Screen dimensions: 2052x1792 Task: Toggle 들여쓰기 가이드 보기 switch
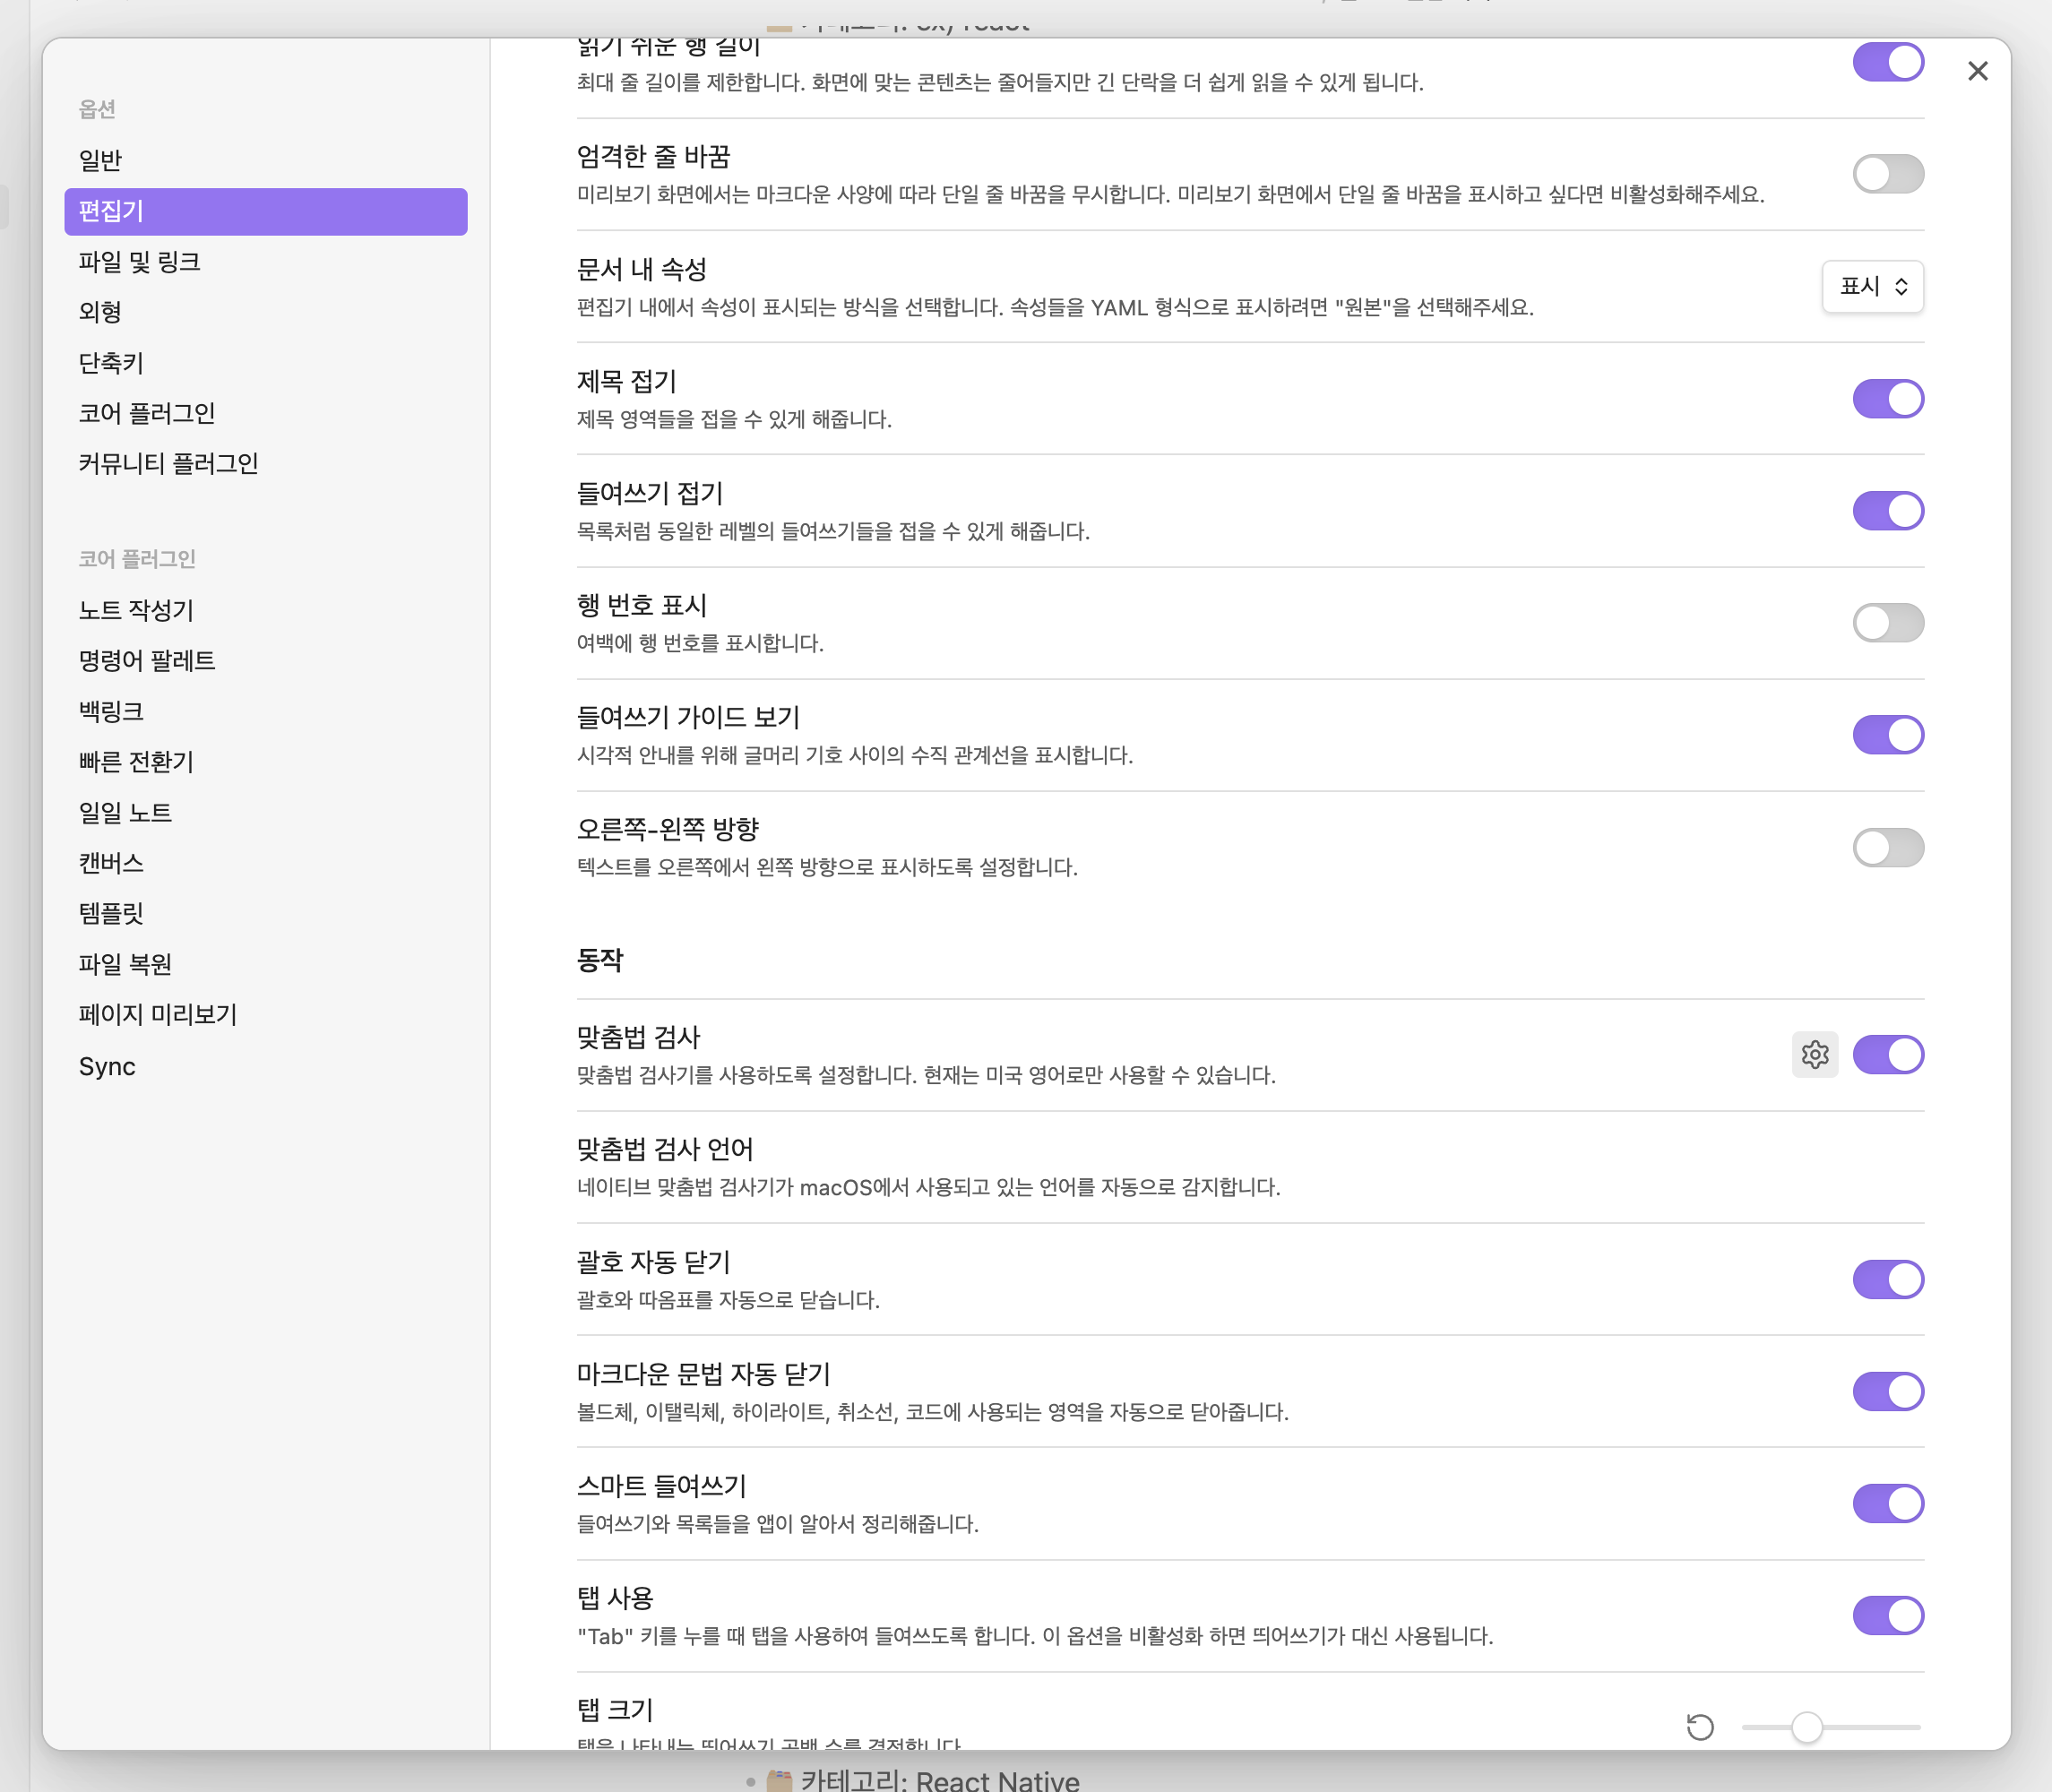coord(1887,735)
